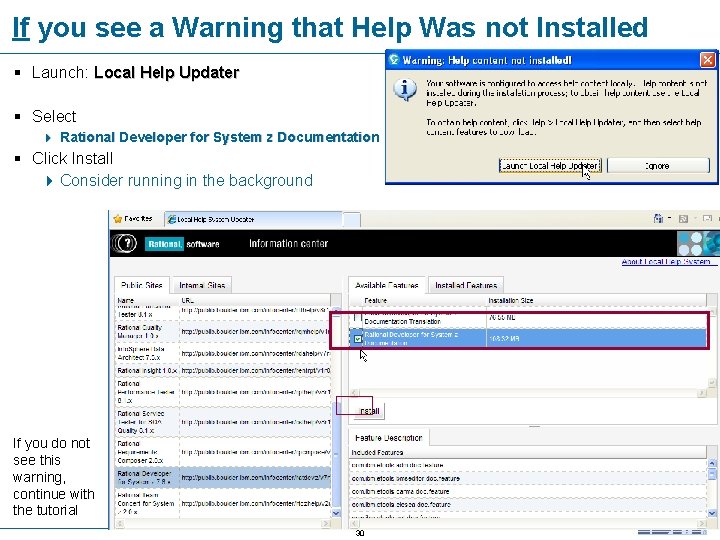This screenshot has width=720, height=540.
Task: Click the warning dialog title bar icon
Action: coord(394,60)
